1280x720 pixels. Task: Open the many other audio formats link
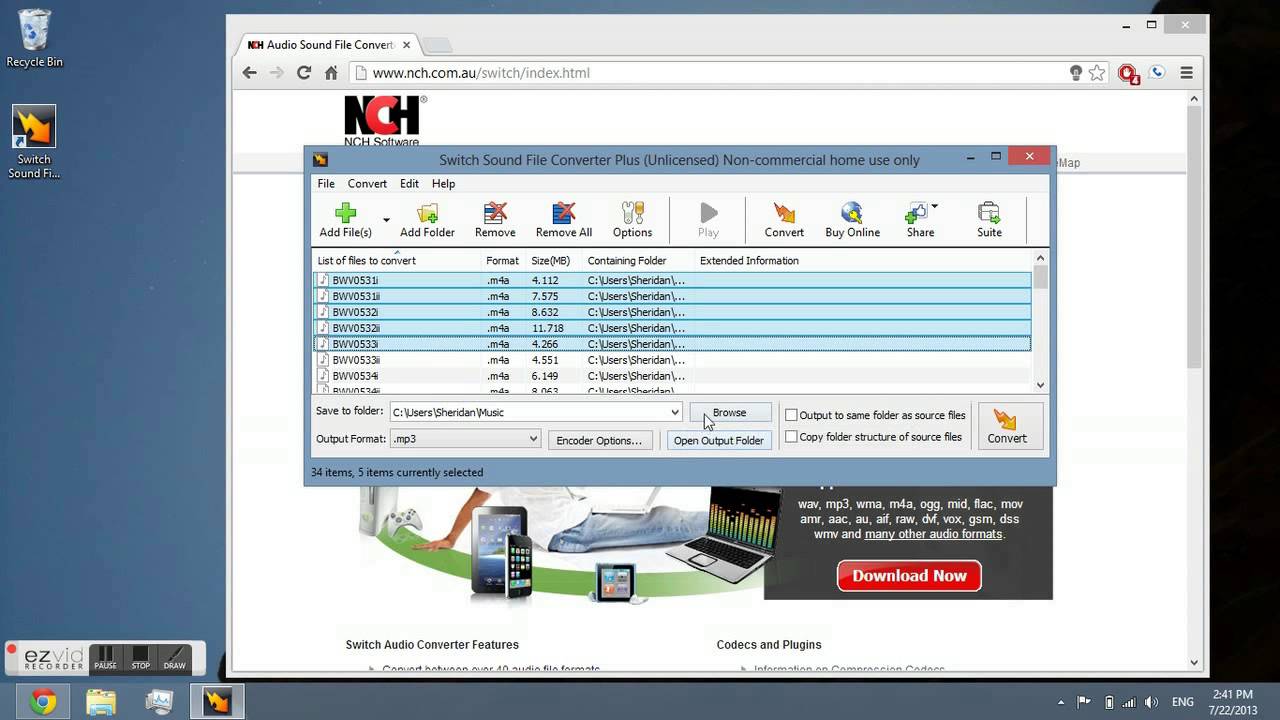[934, 534]
